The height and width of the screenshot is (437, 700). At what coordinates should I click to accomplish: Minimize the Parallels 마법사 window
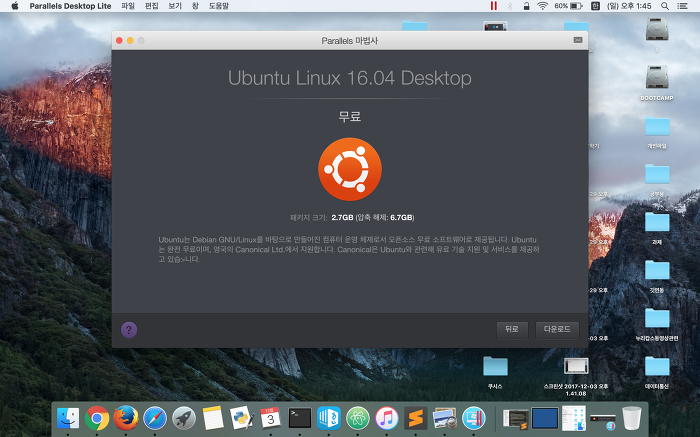point(130,40)
